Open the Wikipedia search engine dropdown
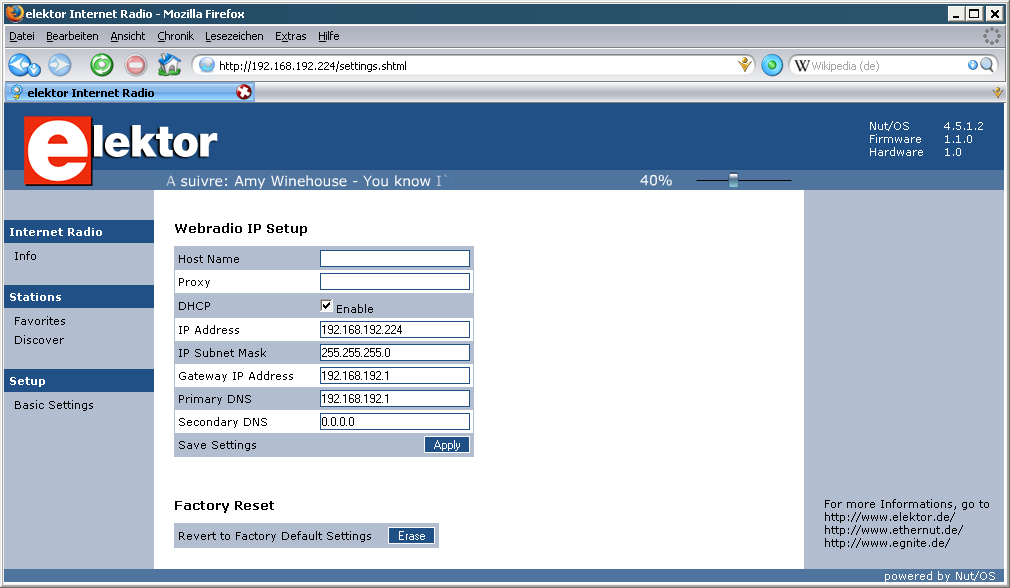This screenshot has height=588, width=1010. point(801,65)
